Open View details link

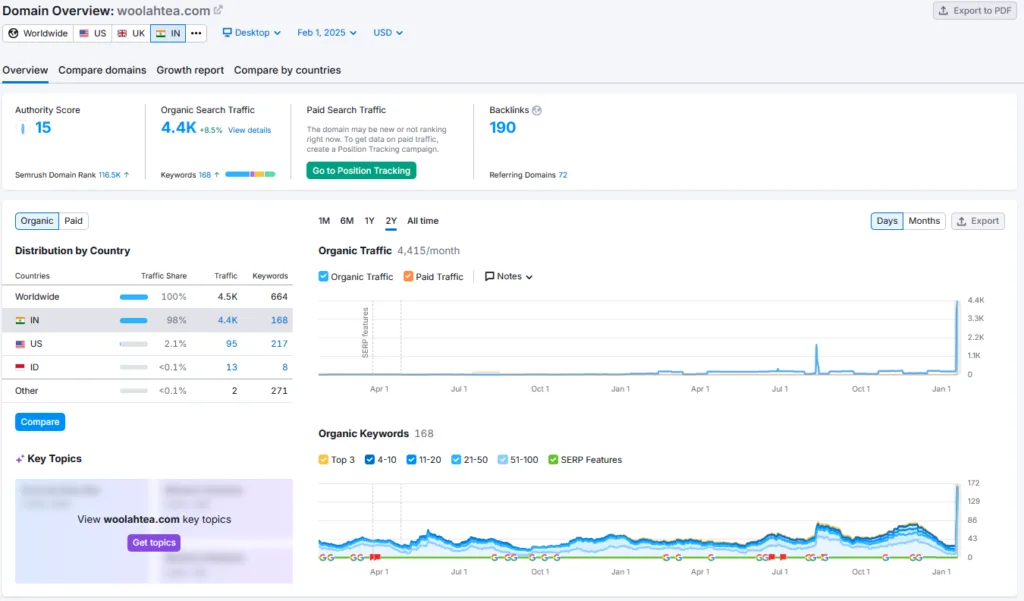point(249,130)
